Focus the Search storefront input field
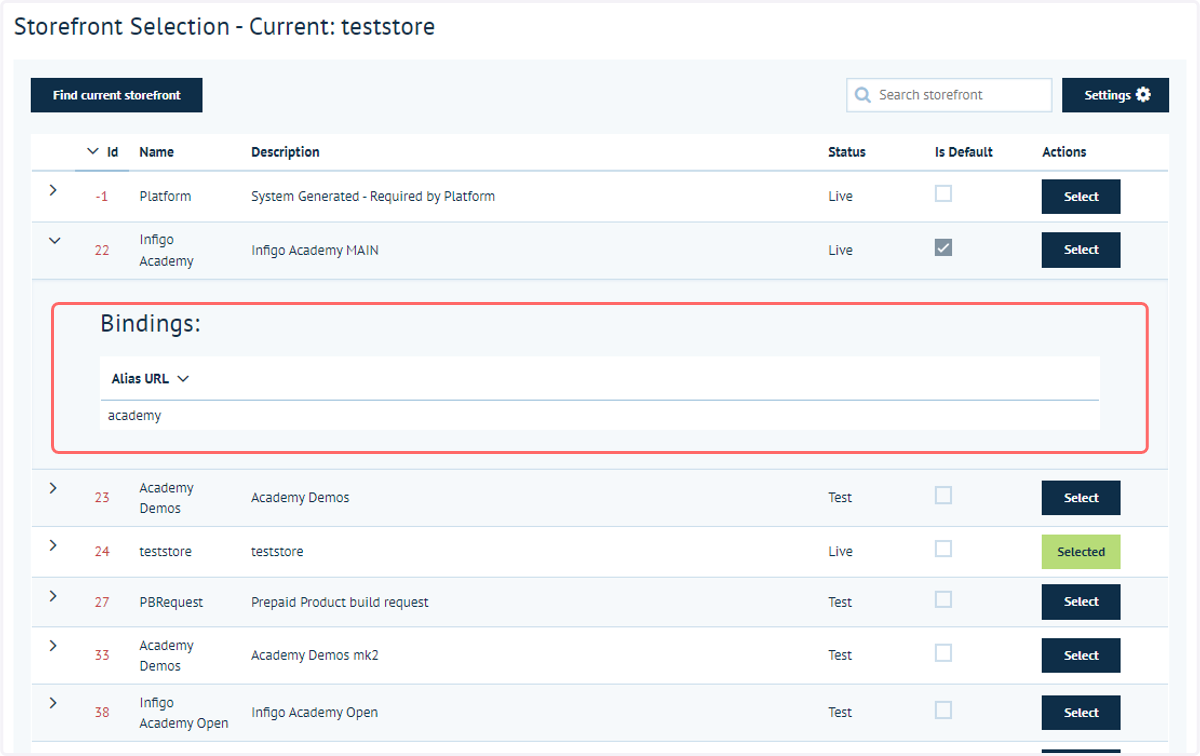 [949, 95]
